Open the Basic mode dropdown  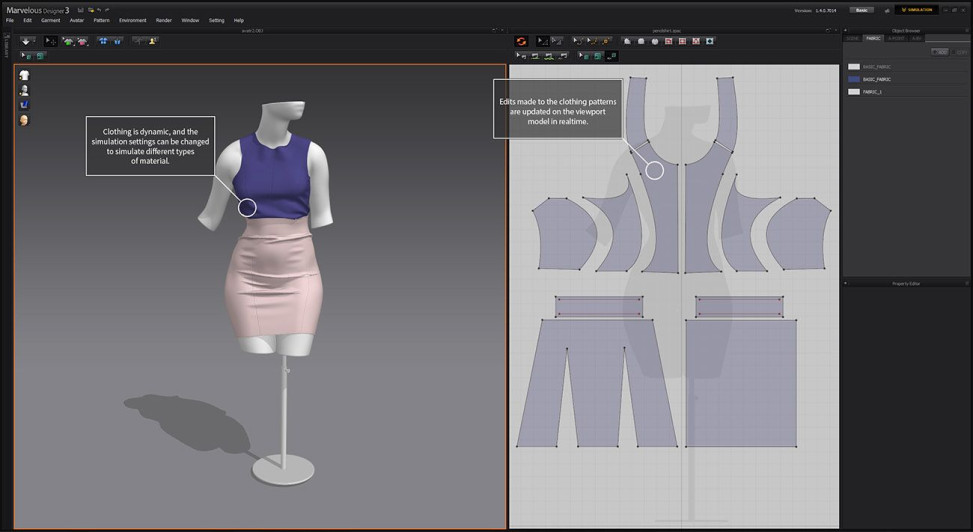862,10
